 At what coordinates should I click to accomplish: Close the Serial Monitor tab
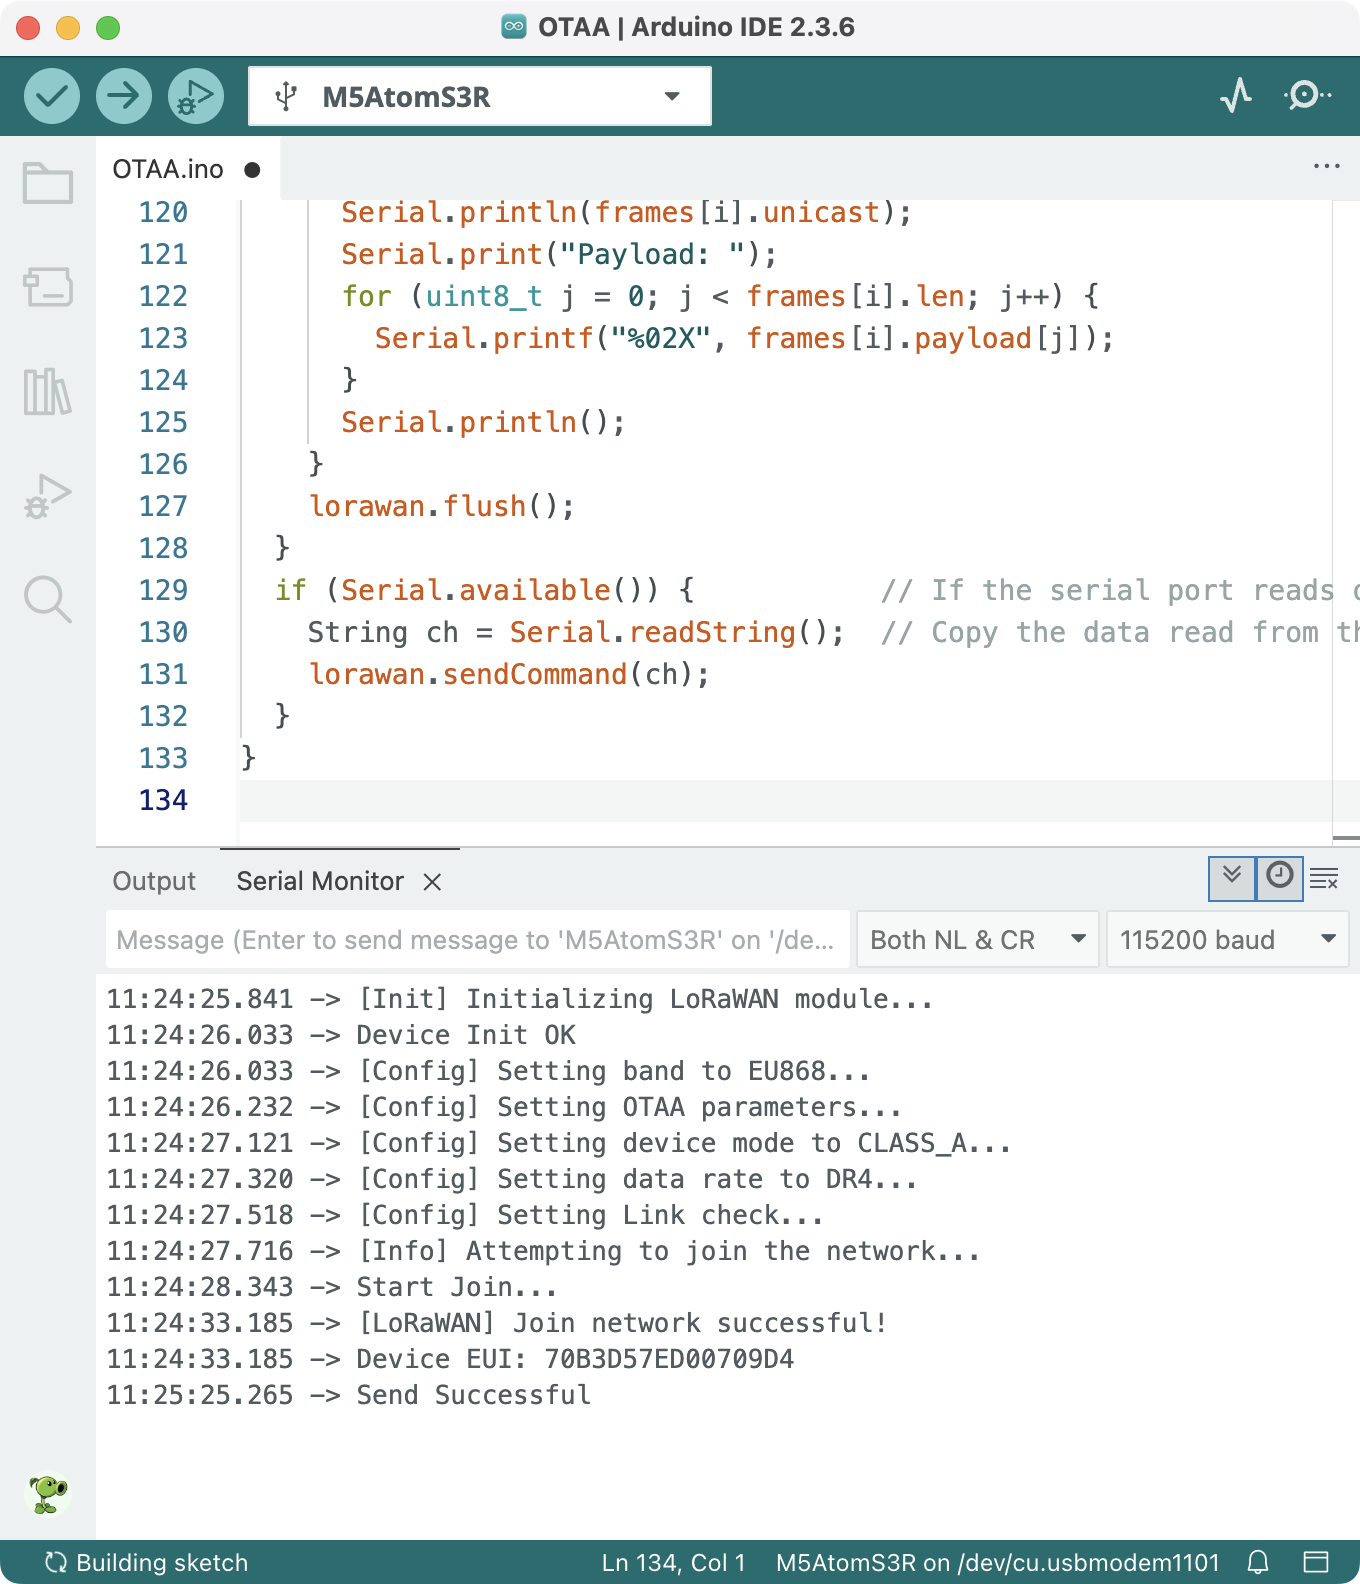click(x=432, y=881)
